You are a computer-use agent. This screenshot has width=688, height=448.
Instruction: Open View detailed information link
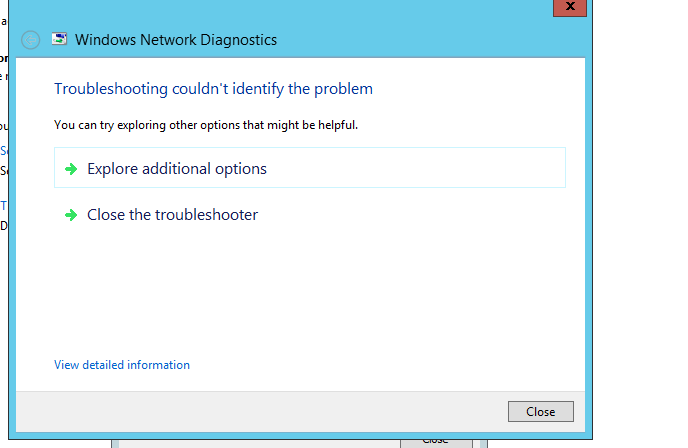[x=122, y=365]
